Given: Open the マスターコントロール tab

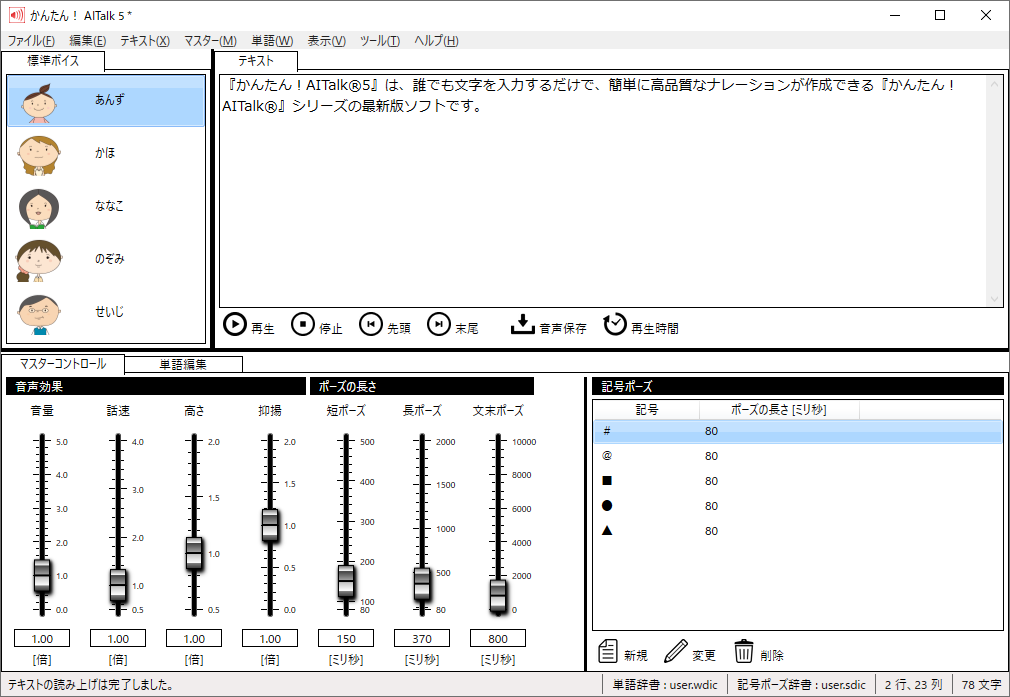Looking at the screenshot, I should pyautogui.click(x=62, y=363).
